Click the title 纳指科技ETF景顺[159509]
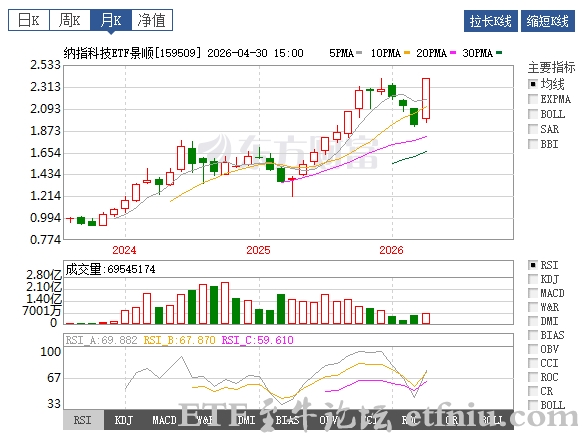The height and width of the screenshot is (440, 583). (132, 53)
